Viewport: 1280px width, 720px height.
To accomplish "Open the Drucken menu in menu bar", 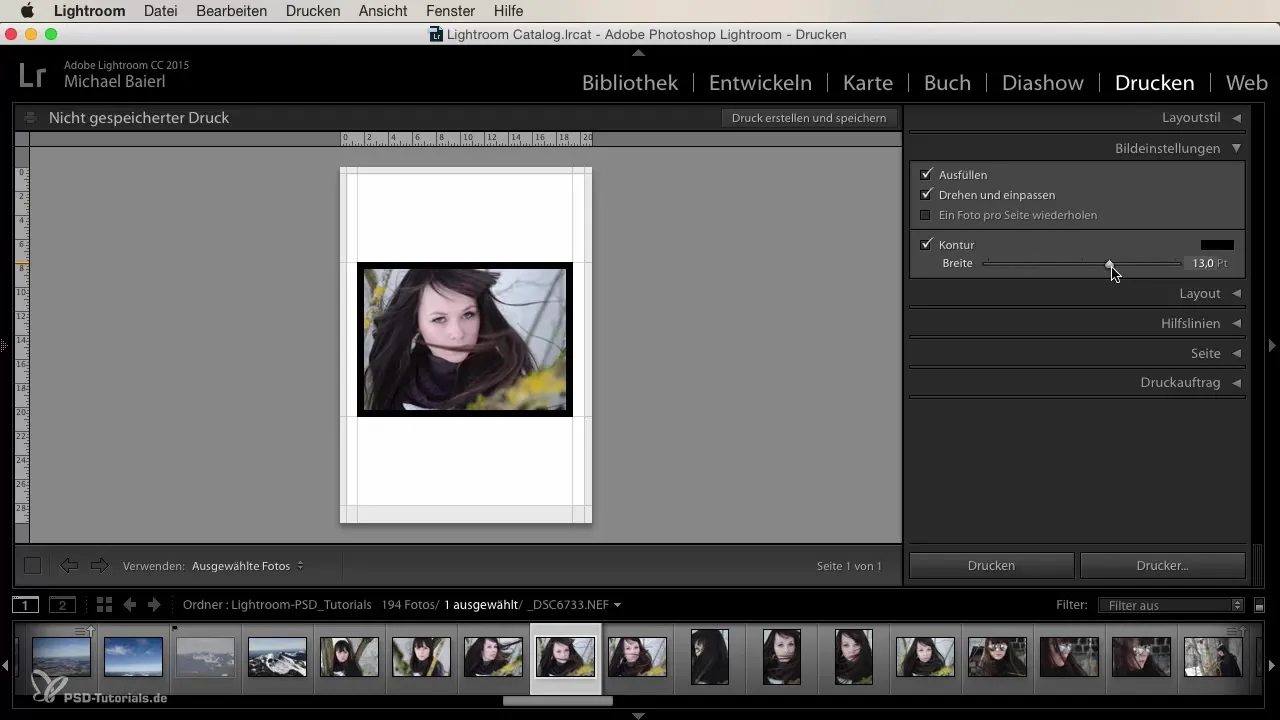I will pos(313,11).
